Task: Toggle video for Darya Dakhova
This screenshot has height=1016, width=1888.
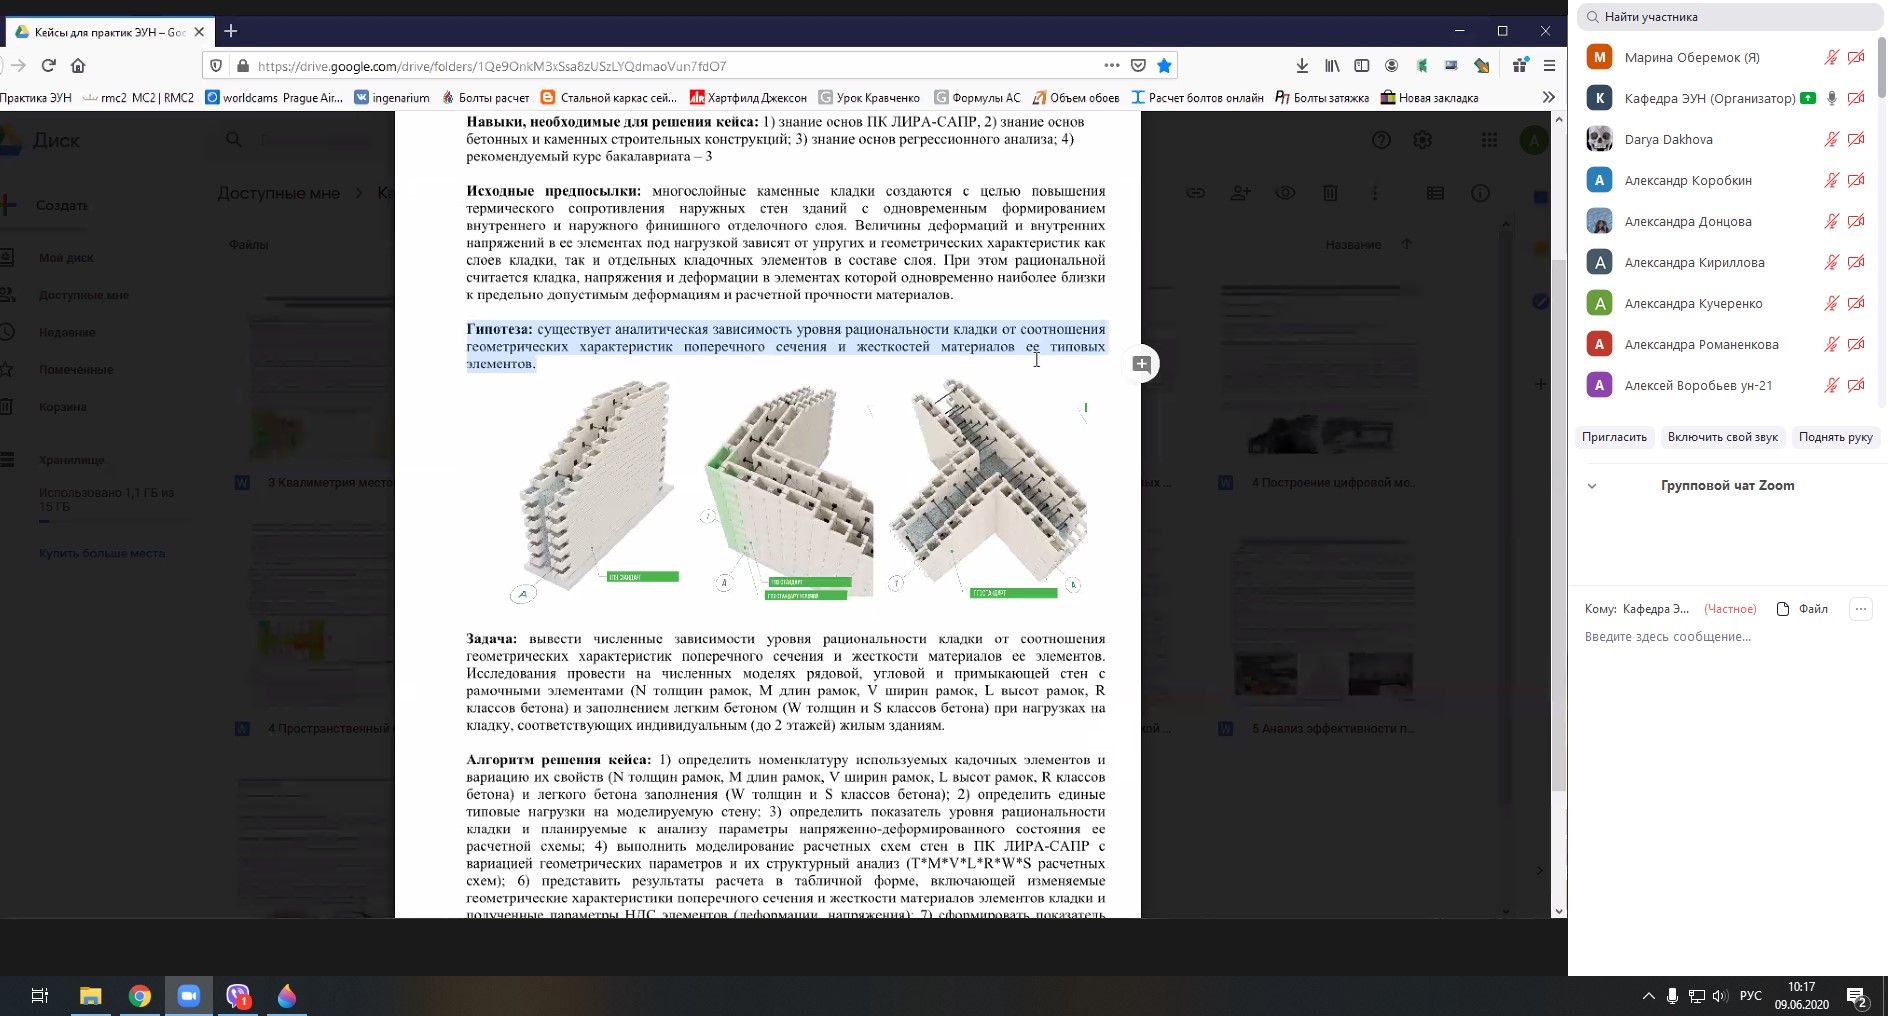Action: [x=1856, y=139]
